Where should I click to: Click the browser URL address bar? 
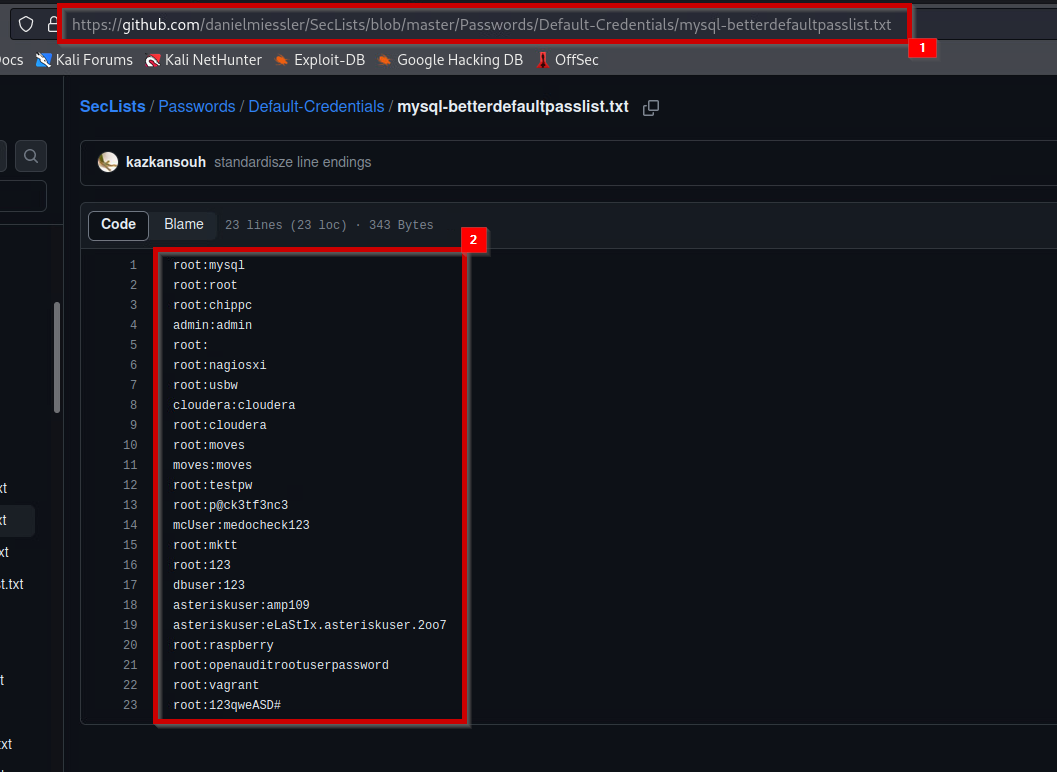click(x=480, y=24)
